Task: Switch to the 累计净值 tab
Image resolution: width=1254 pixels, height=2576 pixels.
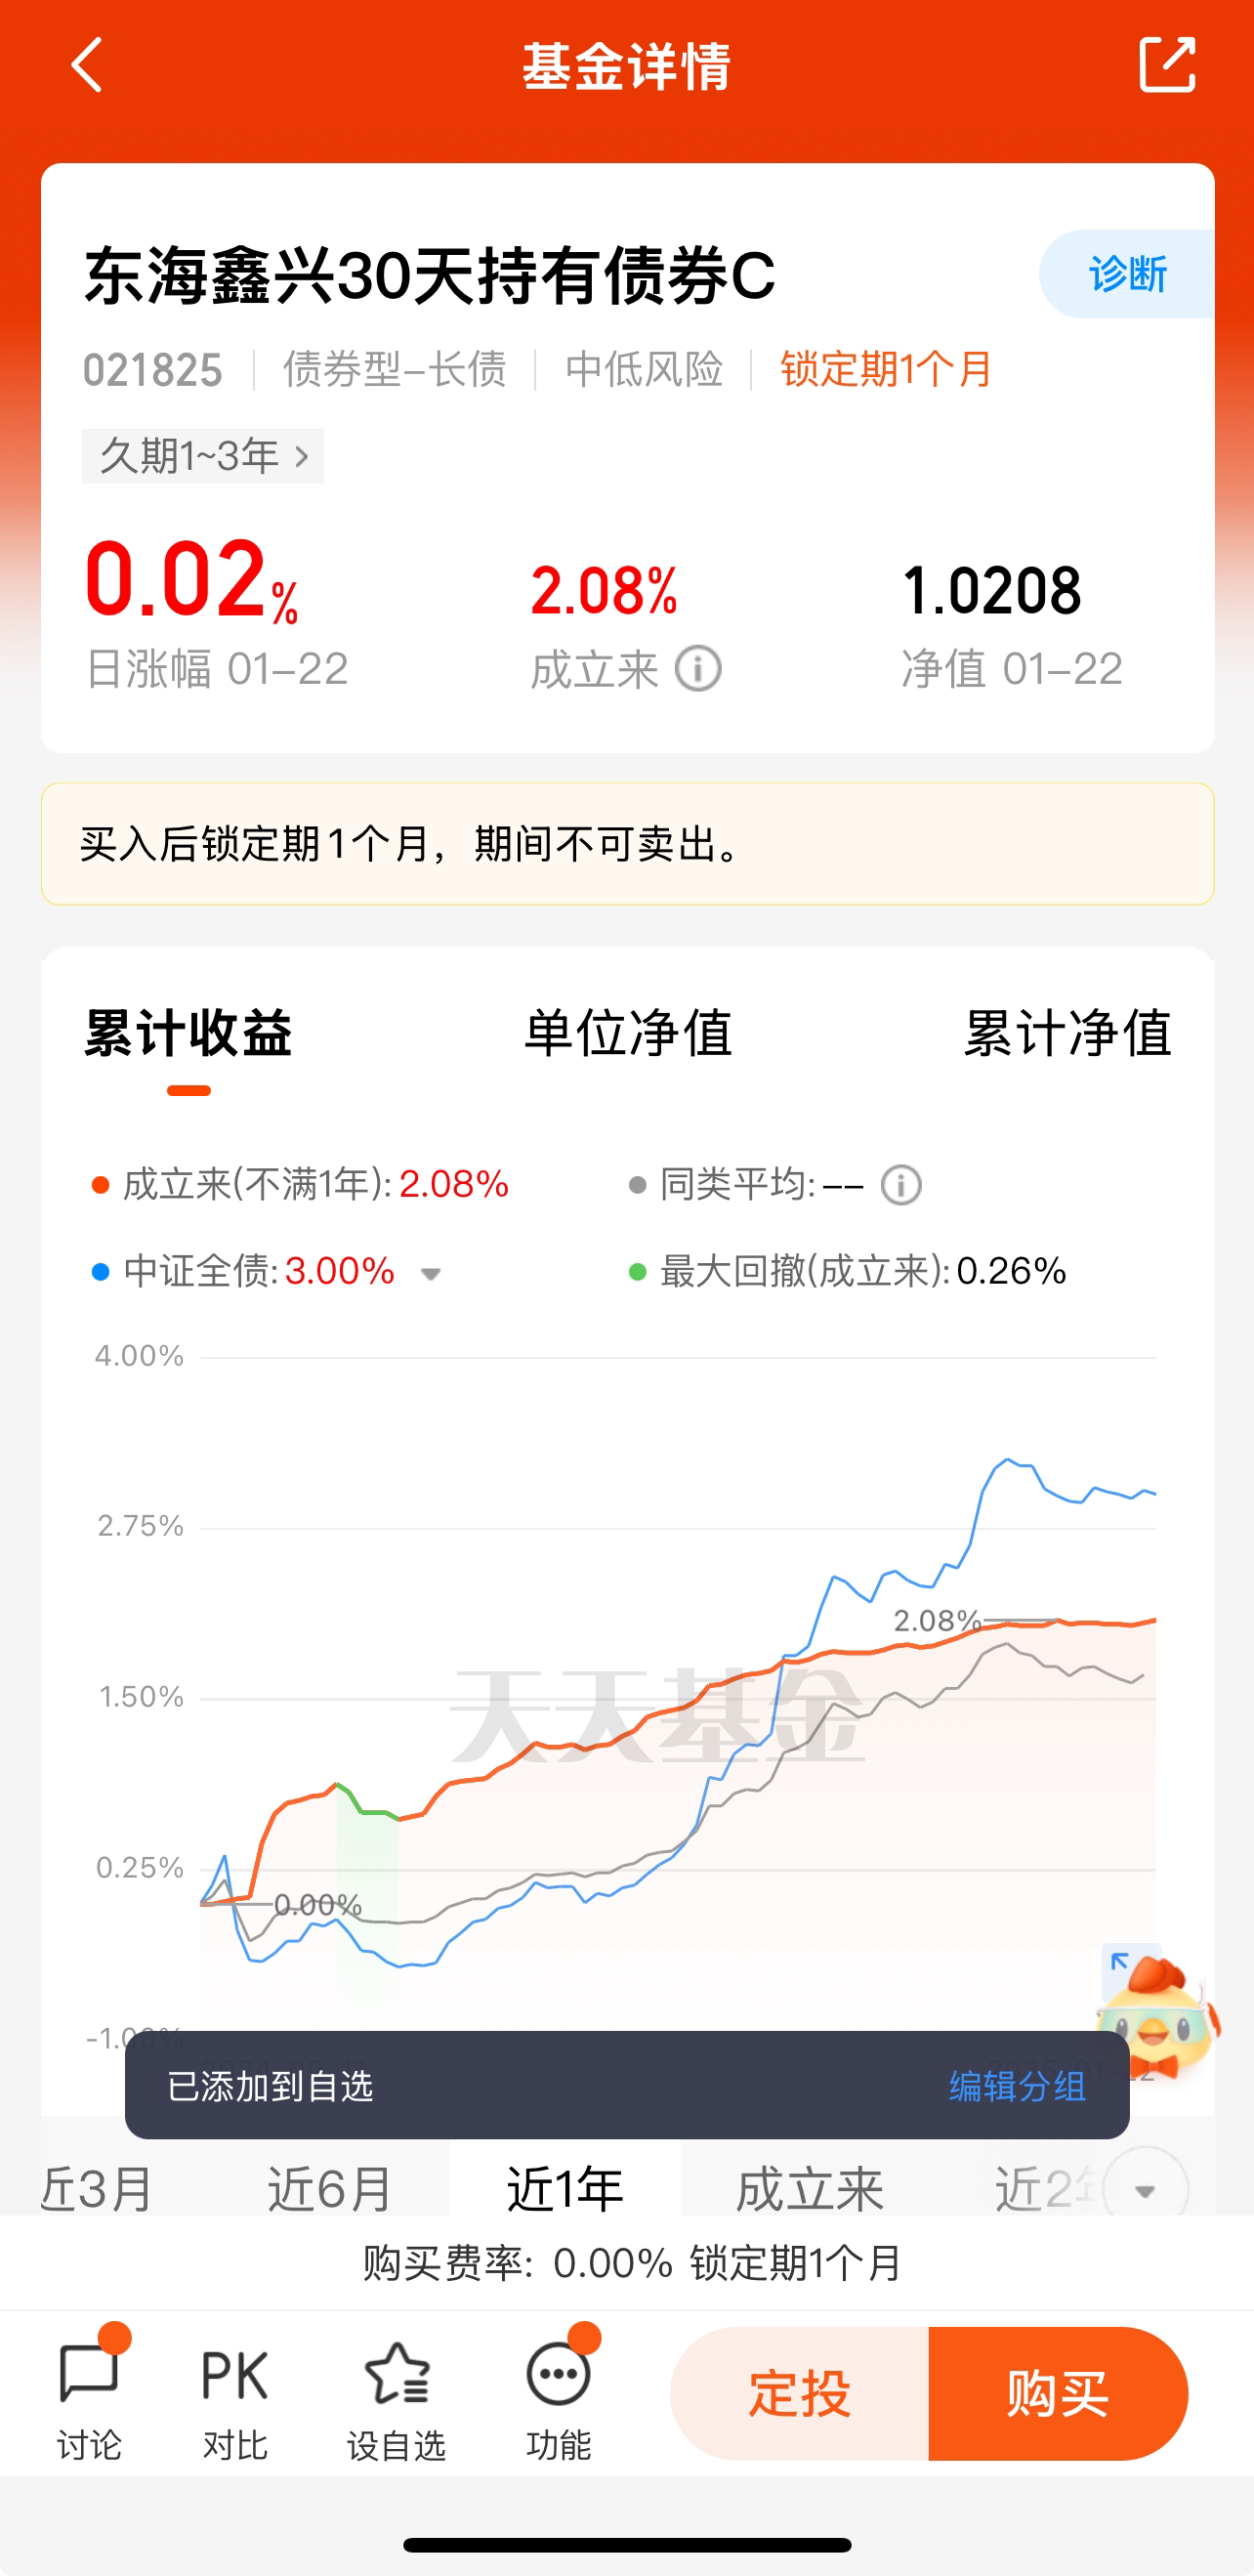Action: (1067, 1033)
